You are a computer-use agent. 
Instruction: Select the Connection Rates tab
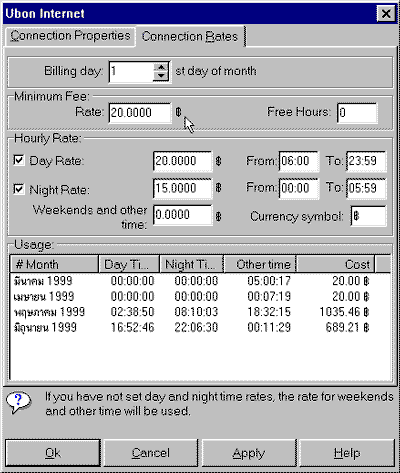tap(190, 36)
